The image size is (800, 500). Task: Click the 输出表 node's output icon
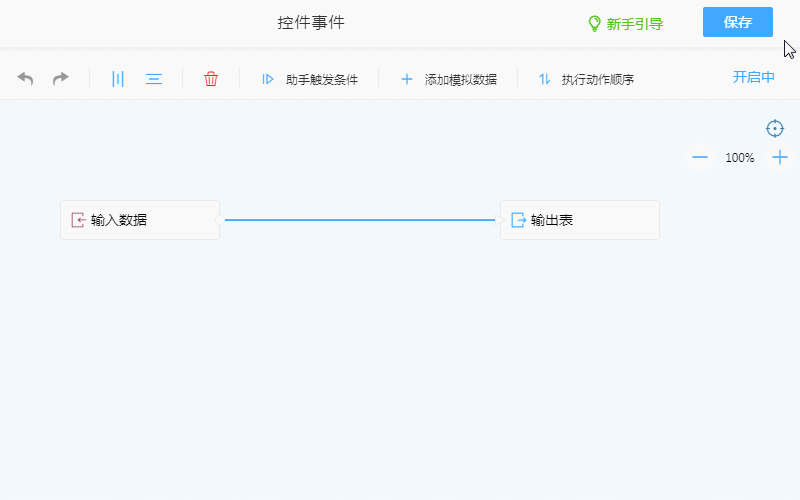pos(518,220)
